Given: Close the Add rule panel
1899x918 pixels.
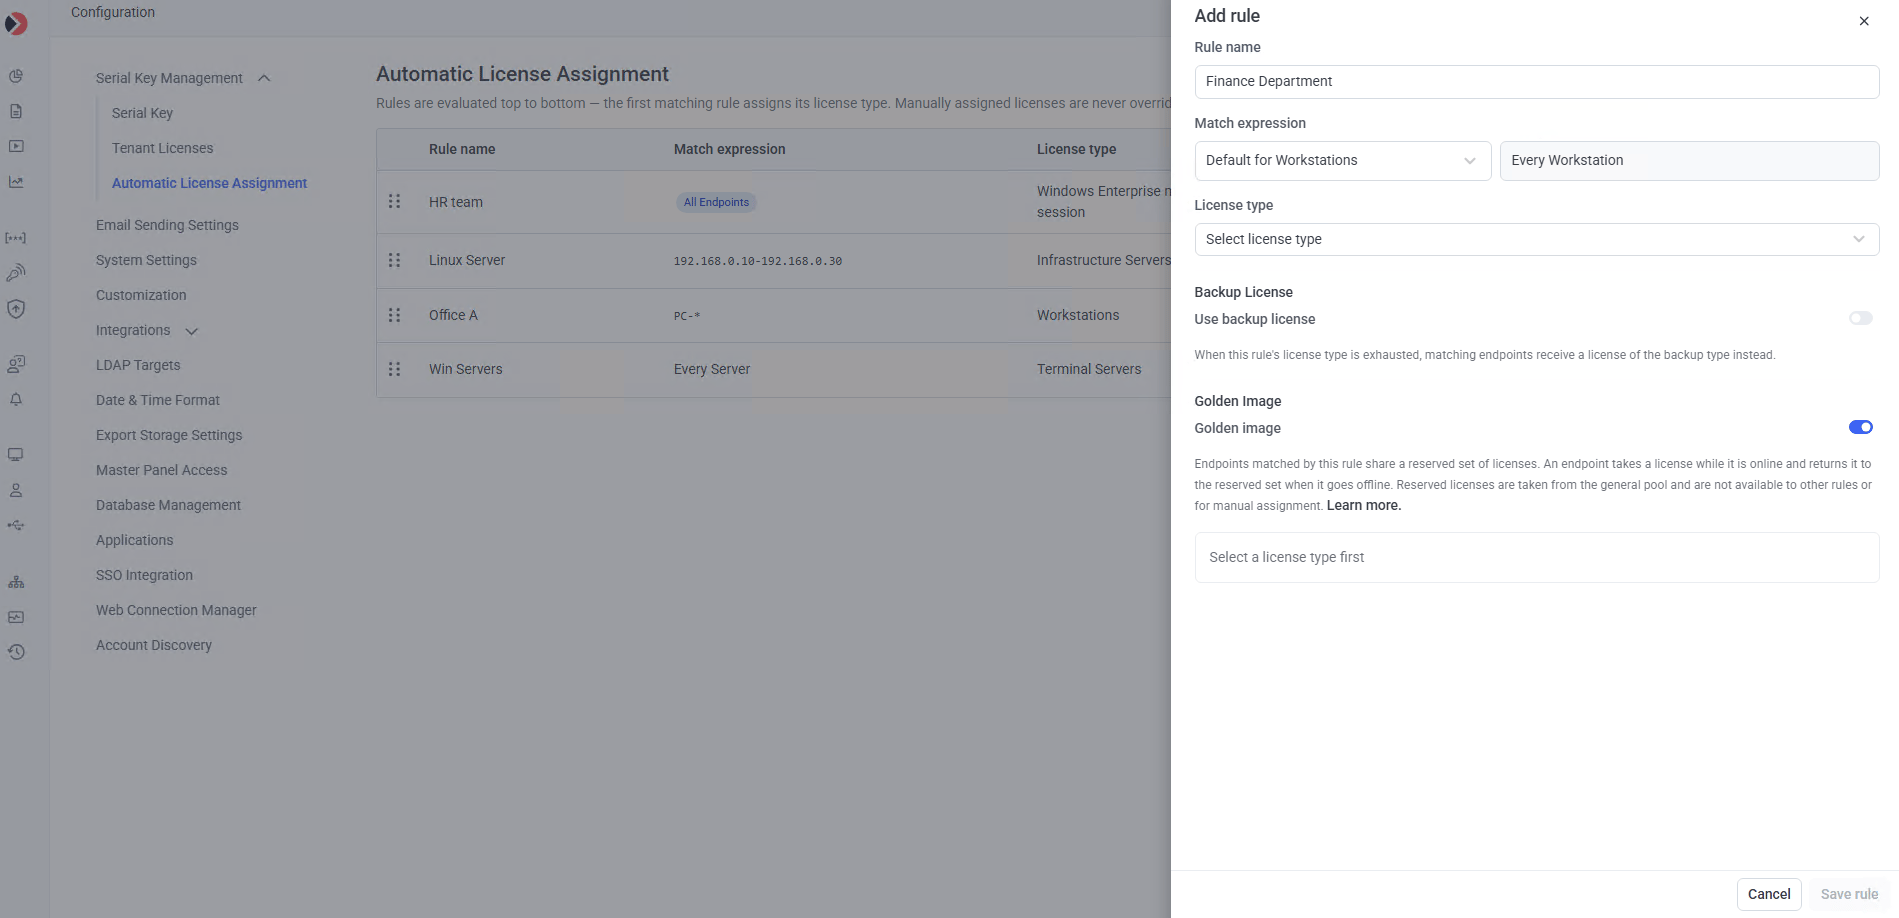Looking at the screenshot, I should 1864,21.
